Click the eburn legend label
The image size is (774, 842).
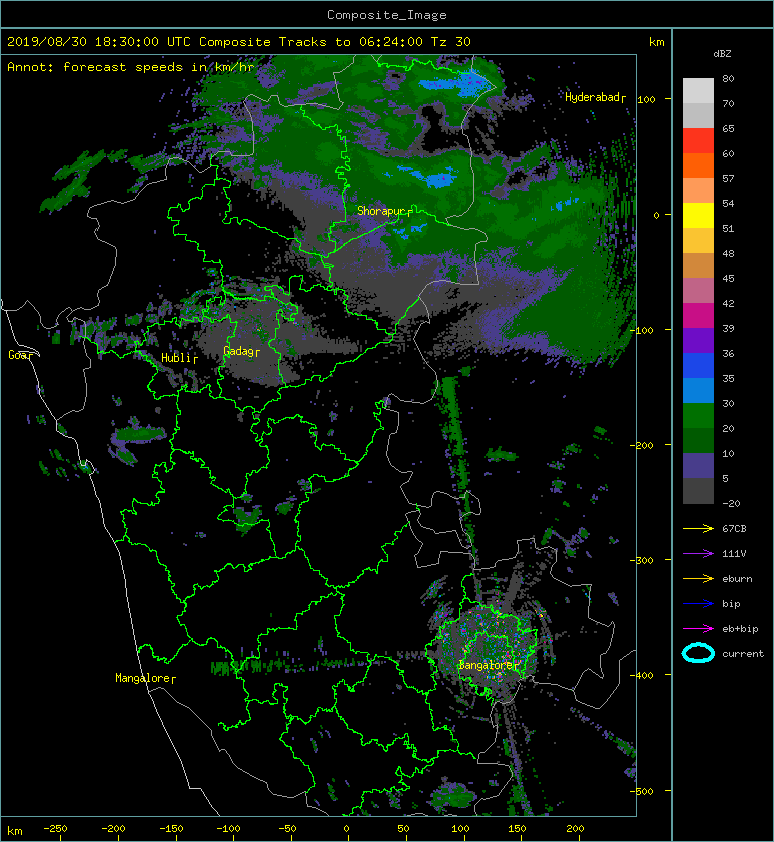(x=737, y=579)
